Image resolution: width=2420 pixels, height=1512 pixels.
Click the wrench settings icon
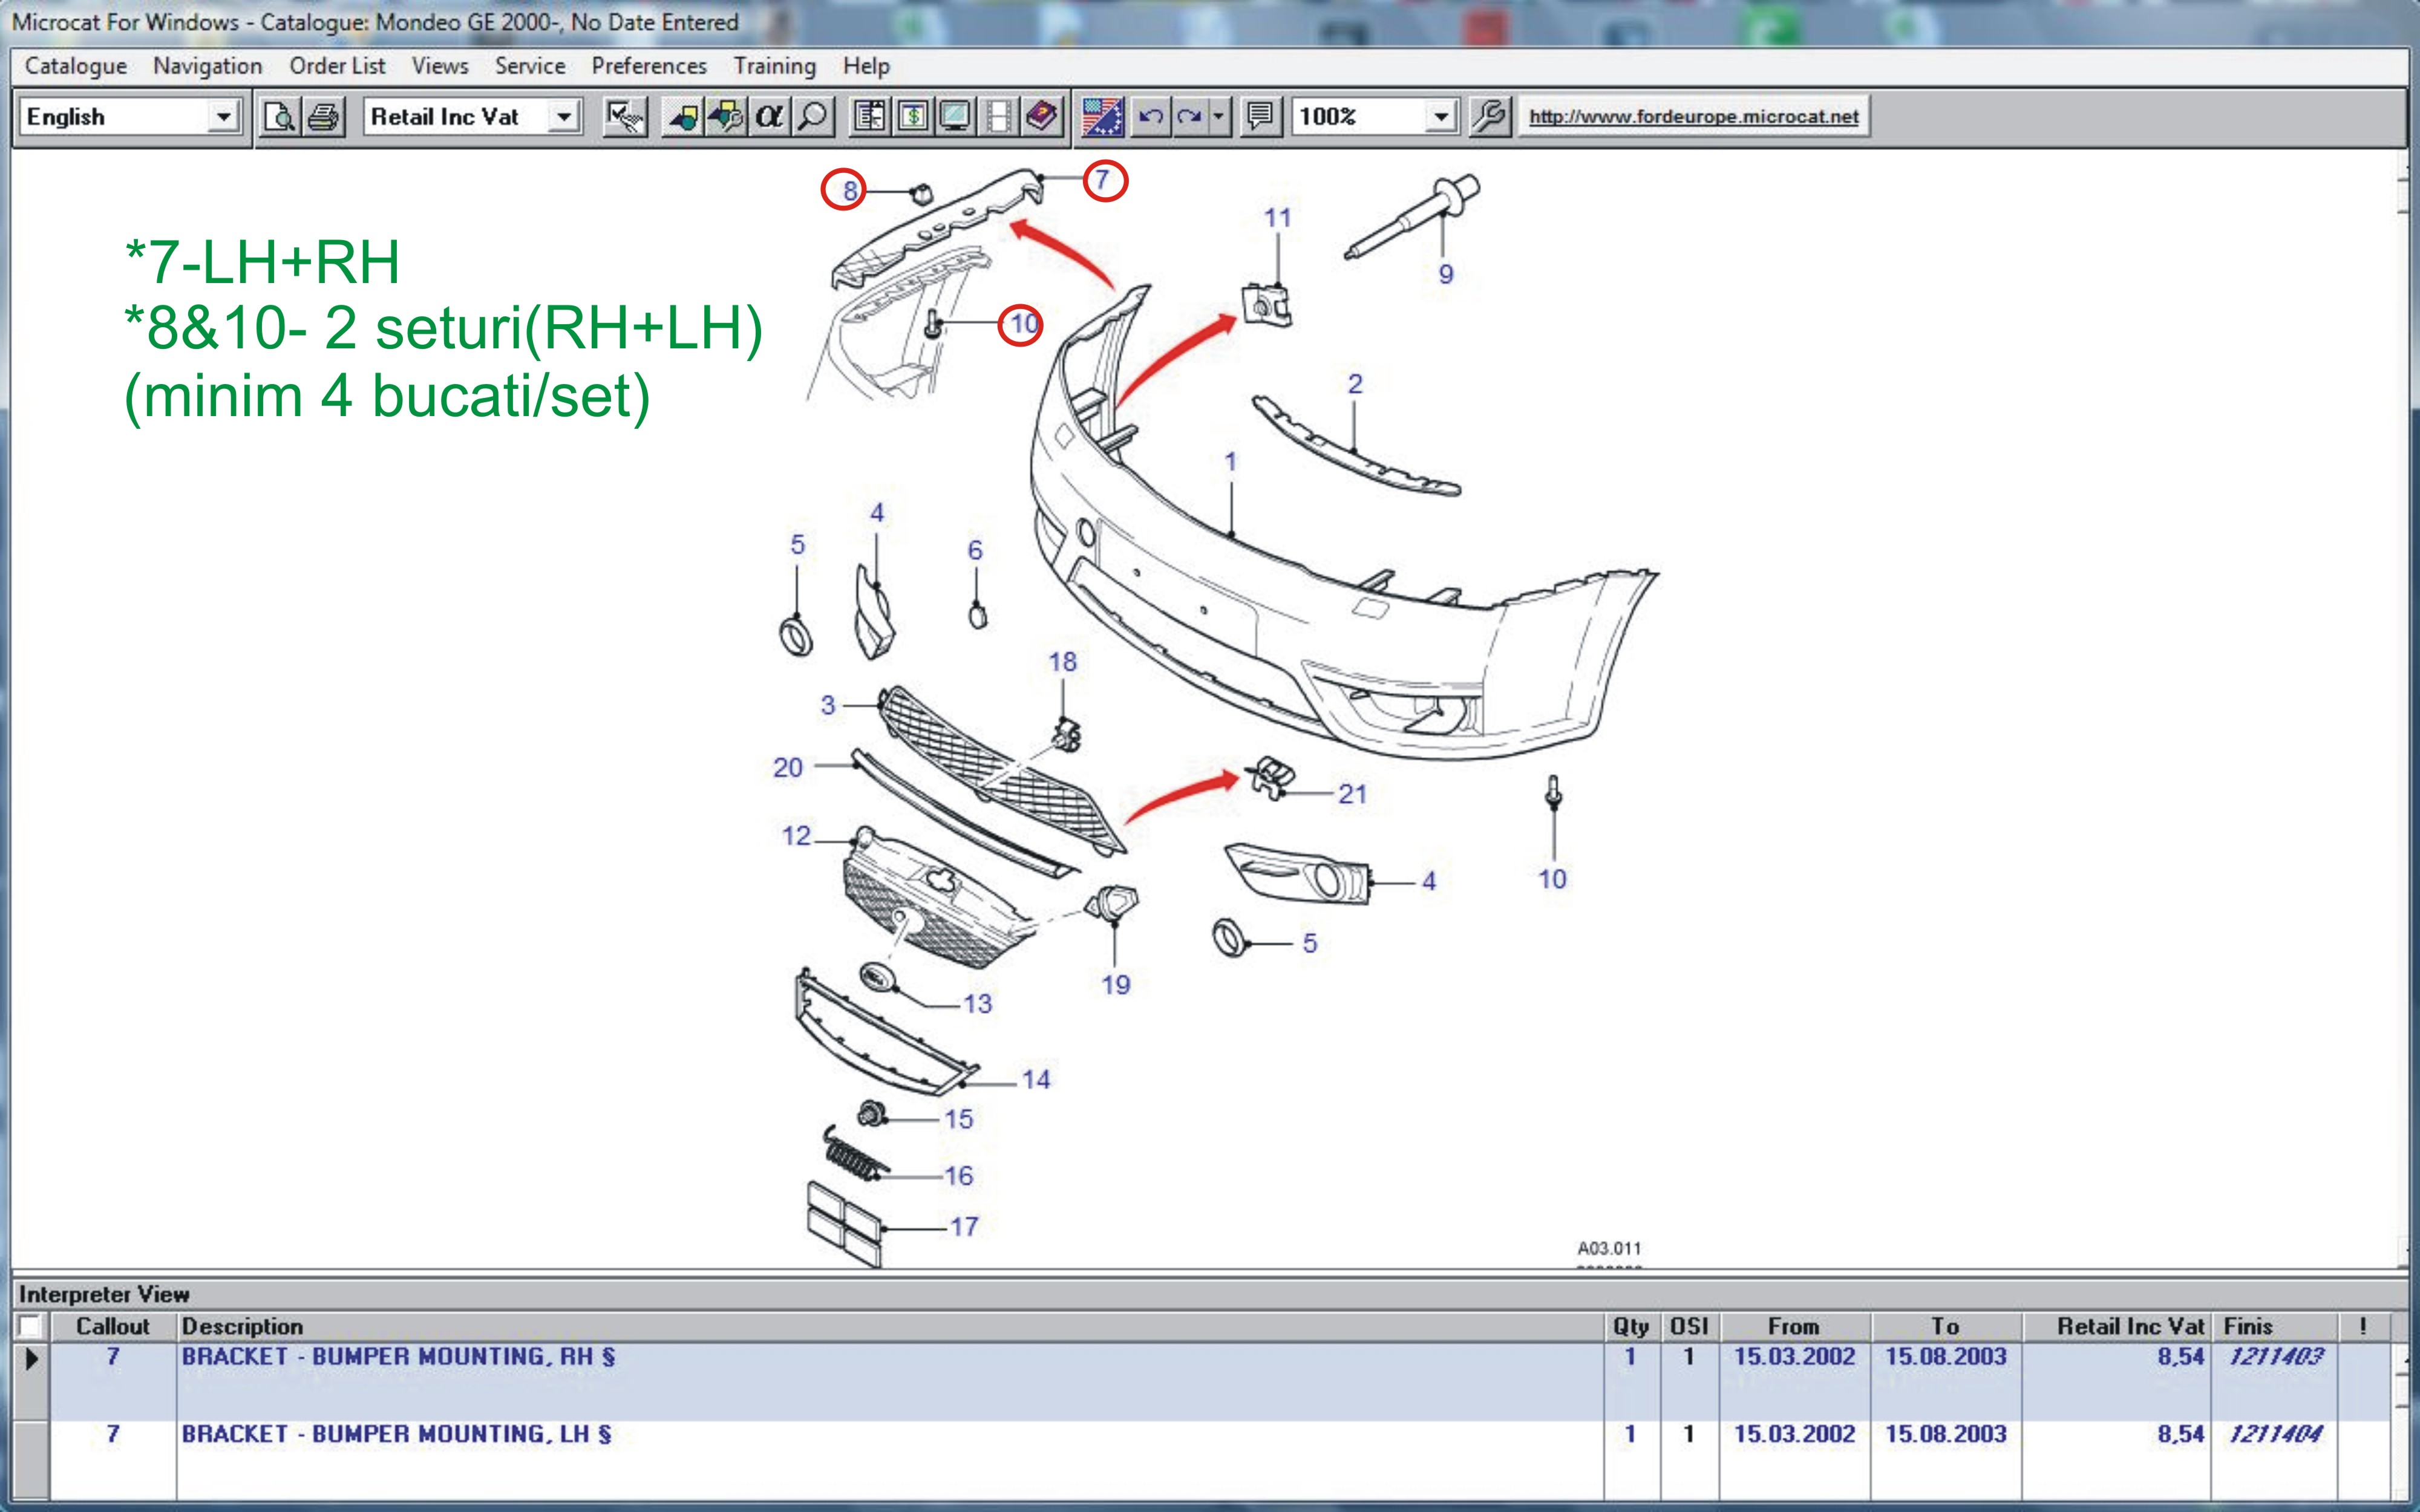click(1489, 117)
